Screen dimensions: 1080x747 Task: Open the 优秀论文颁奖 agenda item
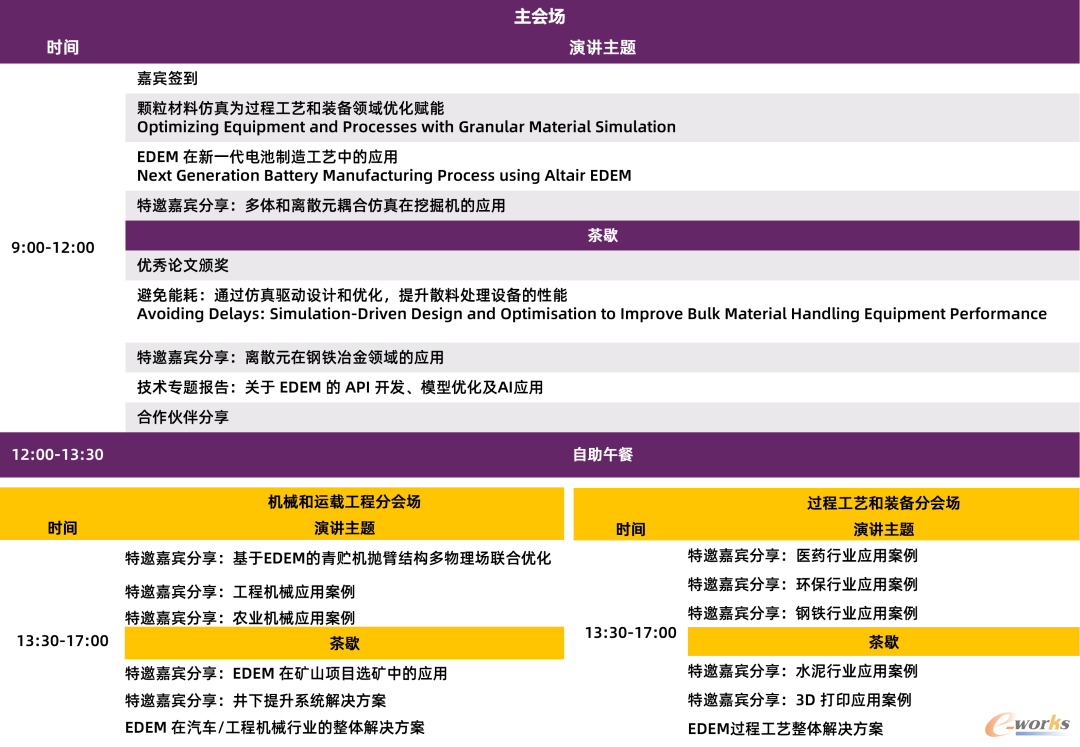tap(183, 265)
